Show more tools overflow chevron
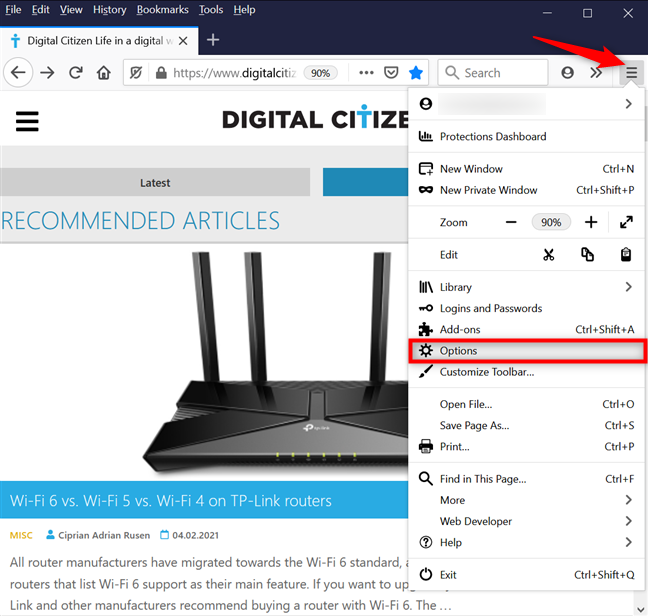 click(596, 73)
